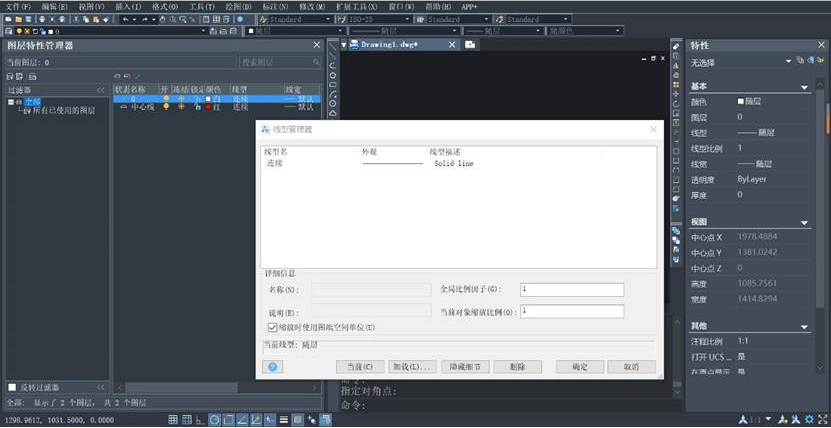831x428 pixels.
Task: Collapse the 基本 section in Properties panel
Action: [x=804, y=87]
